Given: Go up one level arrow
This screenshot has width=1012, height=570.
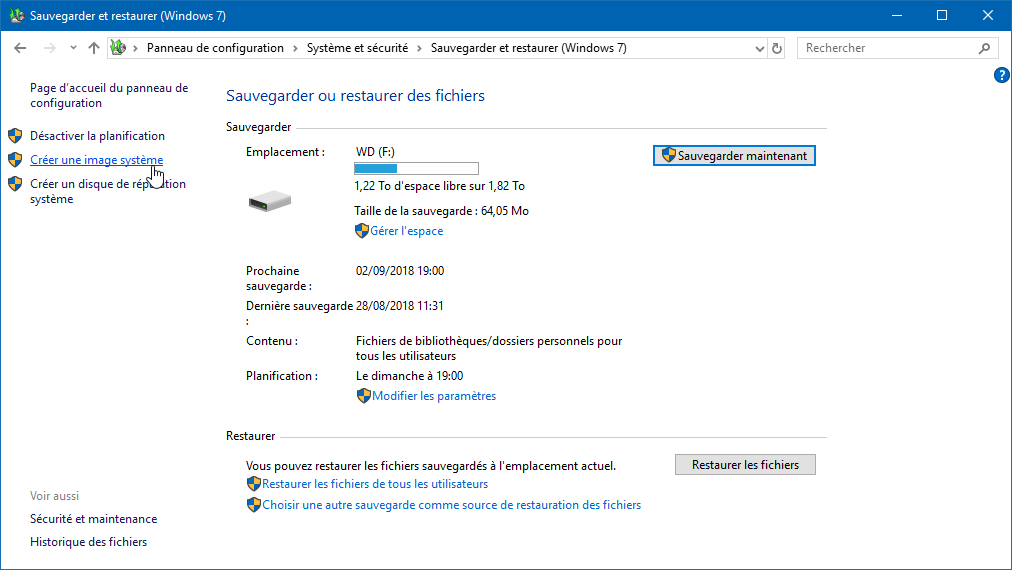Looking at the screenshot, I should 94,48.
